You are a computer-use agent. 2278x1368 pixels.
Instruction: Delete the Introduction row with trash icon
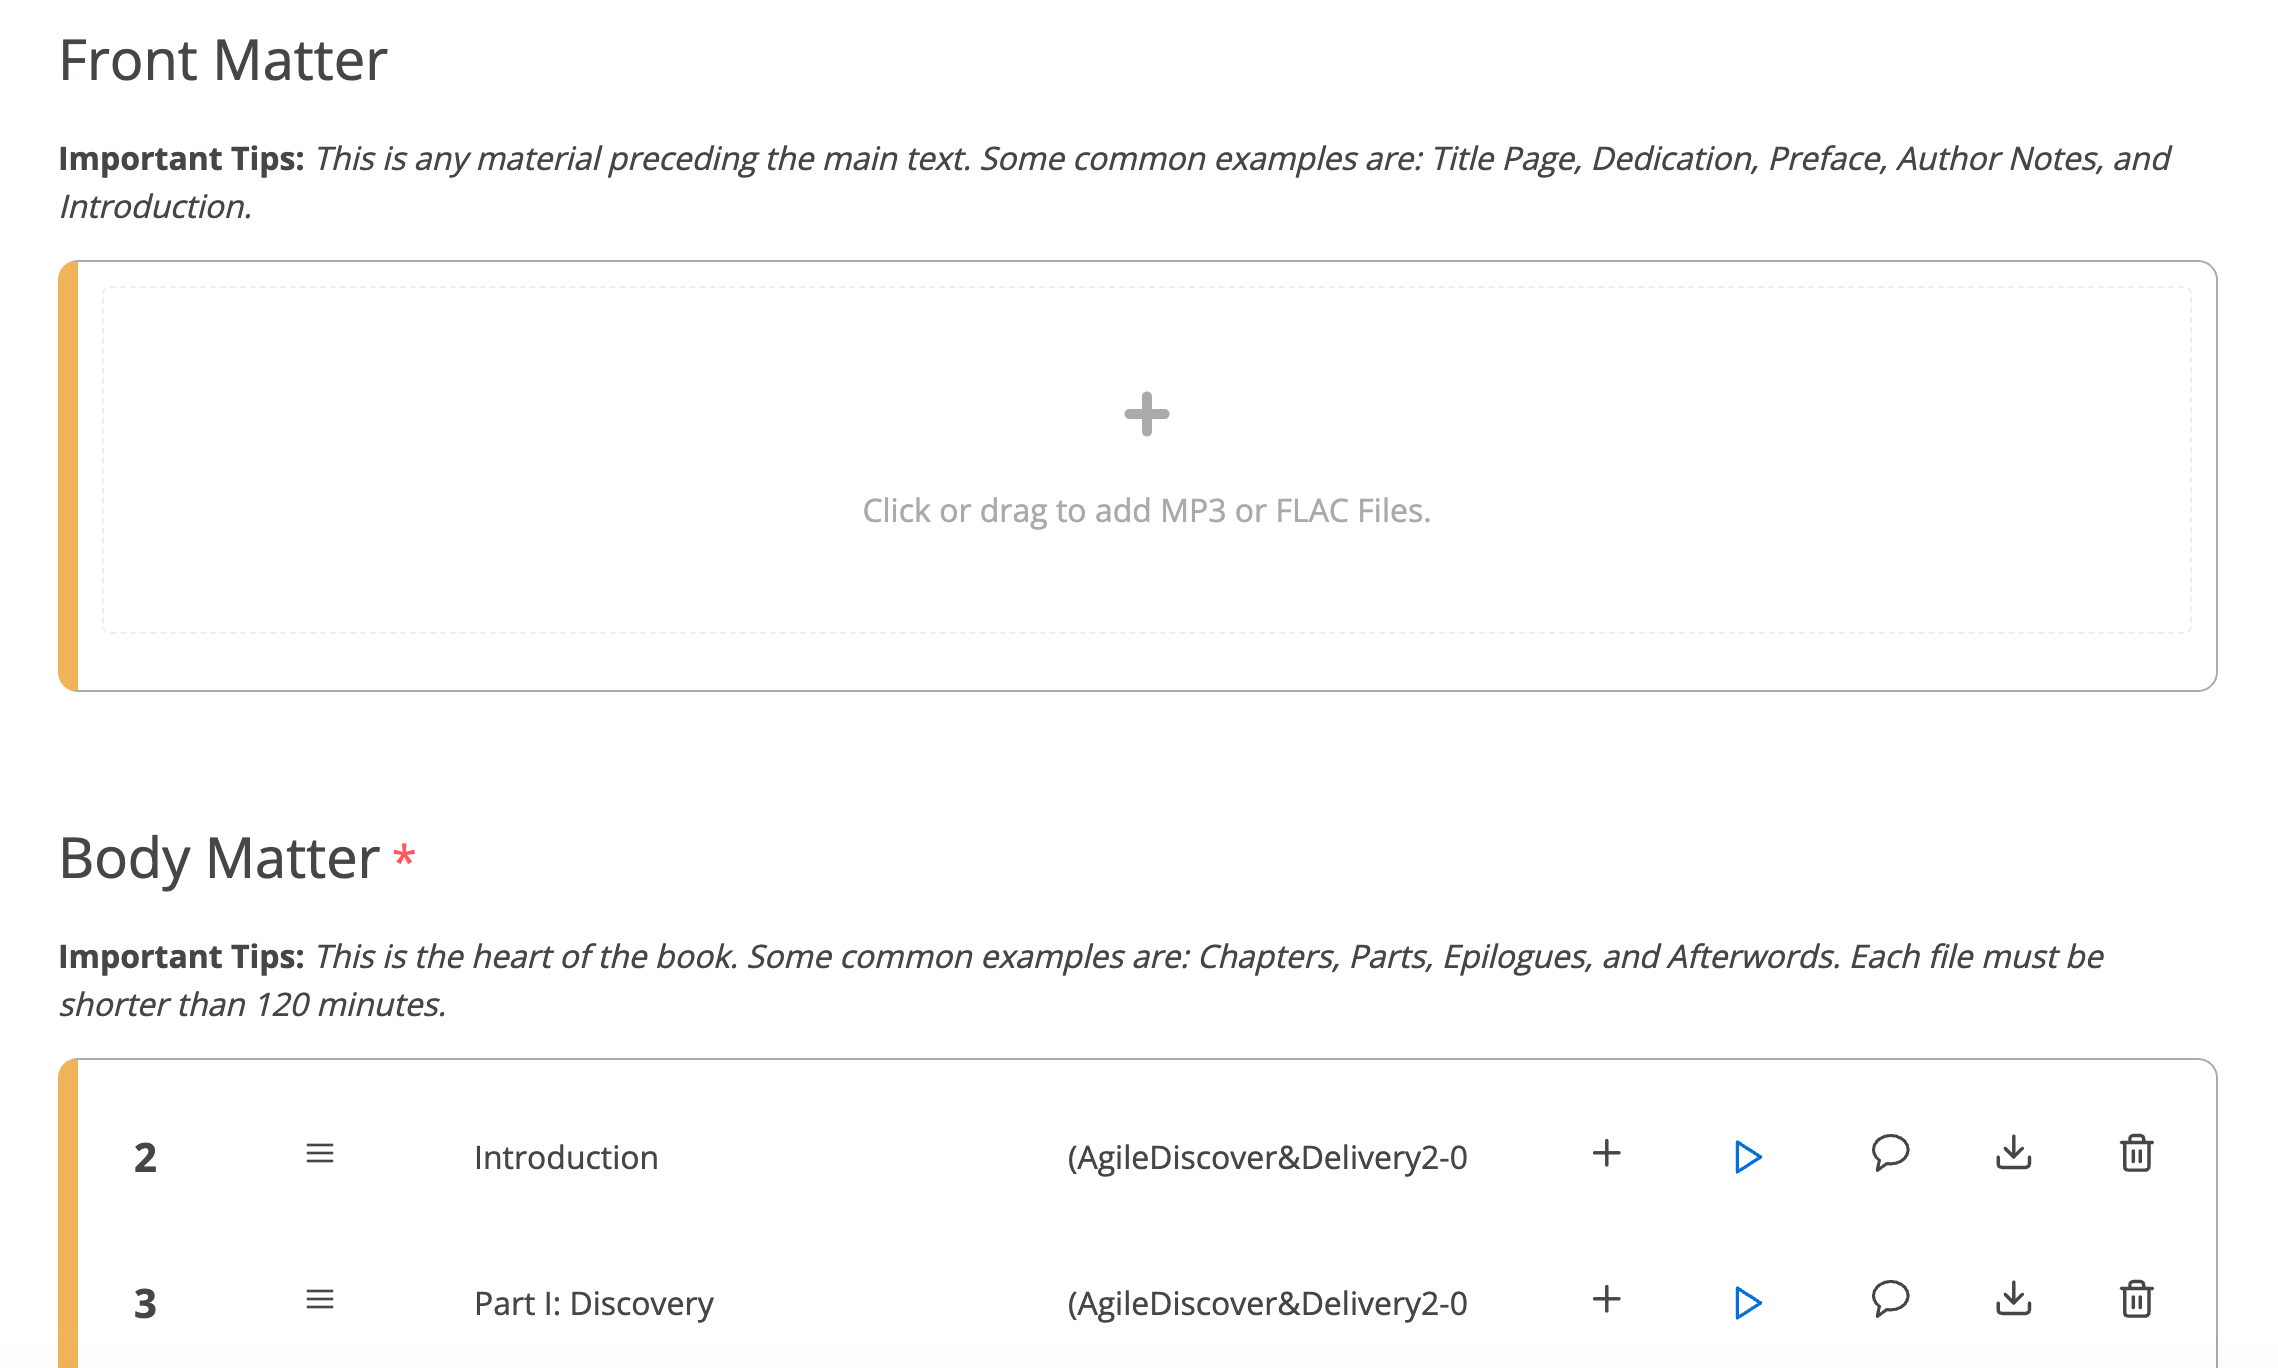pyautogui.click(x=2136, y=1154)
